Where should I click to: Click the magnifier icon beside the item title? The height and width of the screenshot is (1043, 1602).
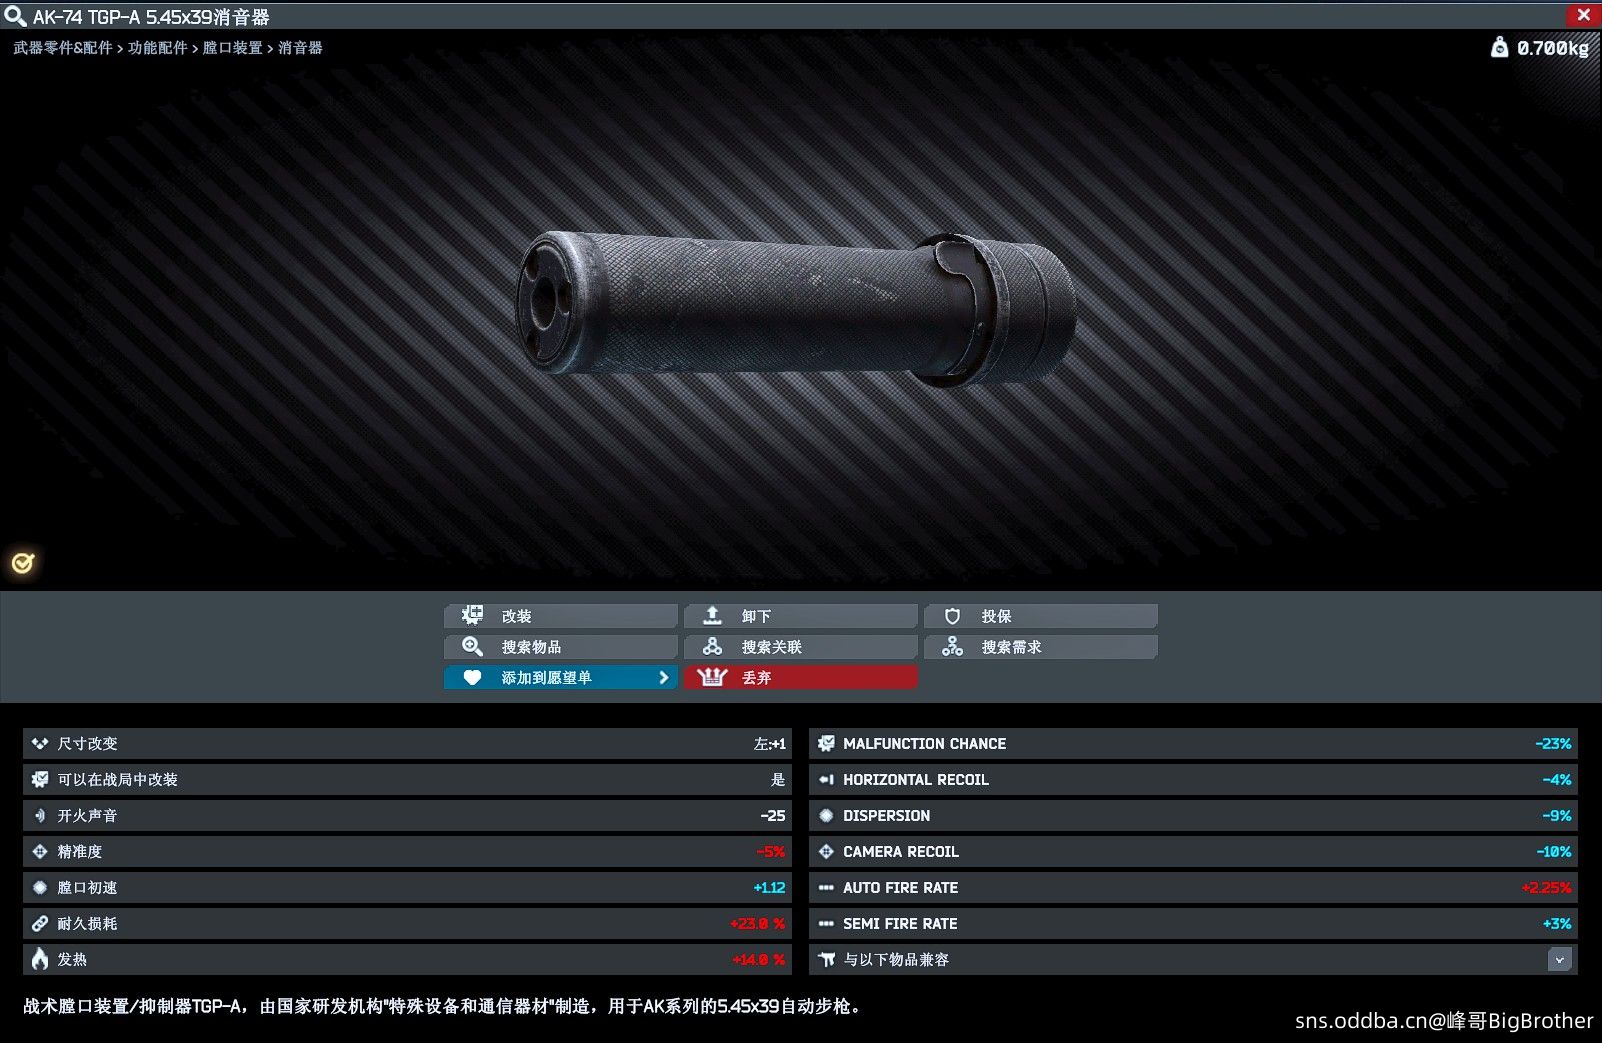coord(15,16)
